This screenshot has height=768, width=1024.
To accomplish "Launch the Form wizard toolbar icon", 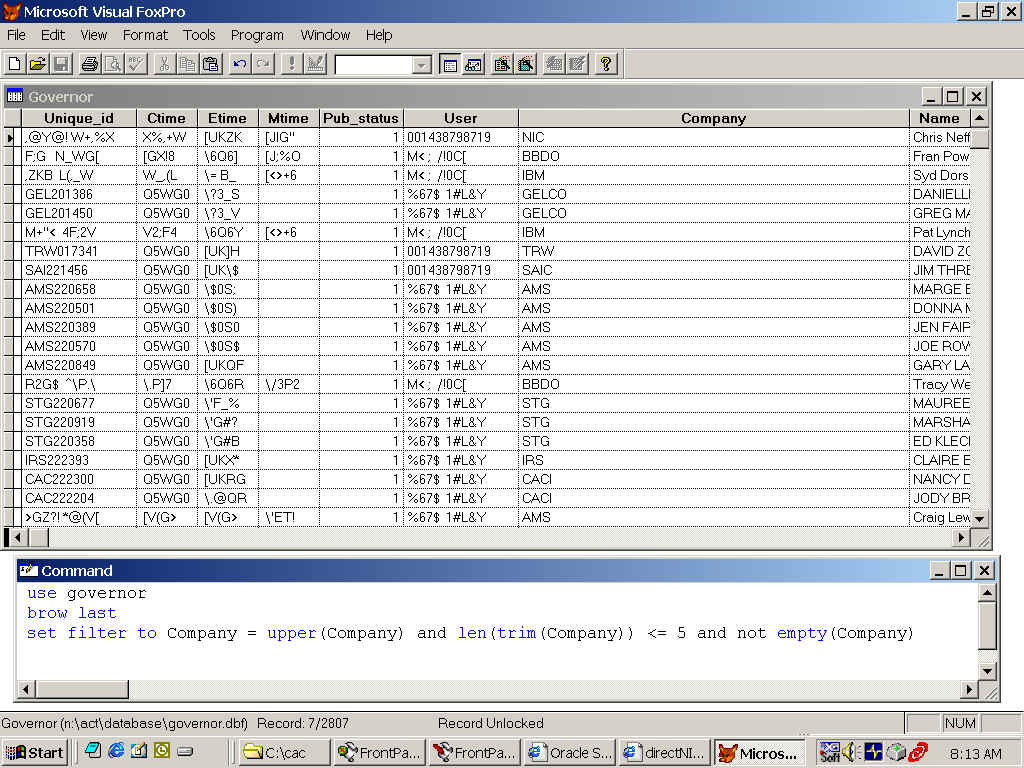I will pos(502,64).
